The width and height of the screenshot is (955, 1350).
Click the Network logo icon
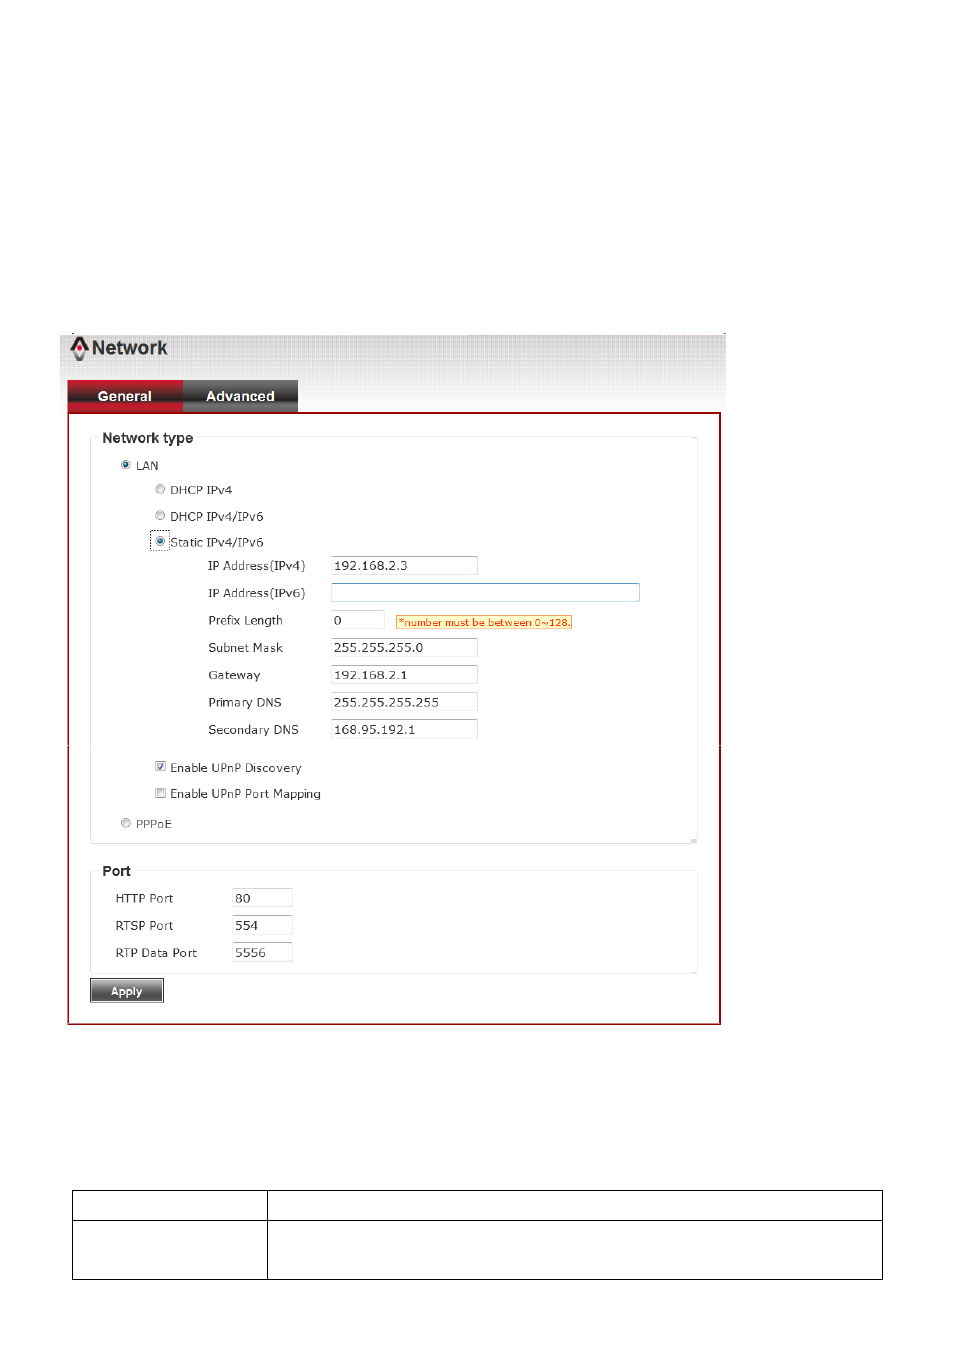[79, 348]
